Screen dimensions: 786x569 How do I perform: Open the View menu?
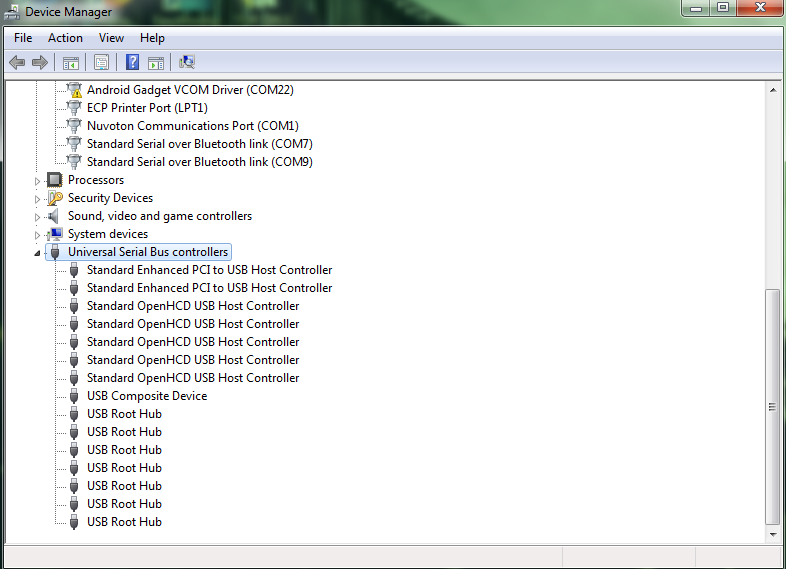[111, 38]
